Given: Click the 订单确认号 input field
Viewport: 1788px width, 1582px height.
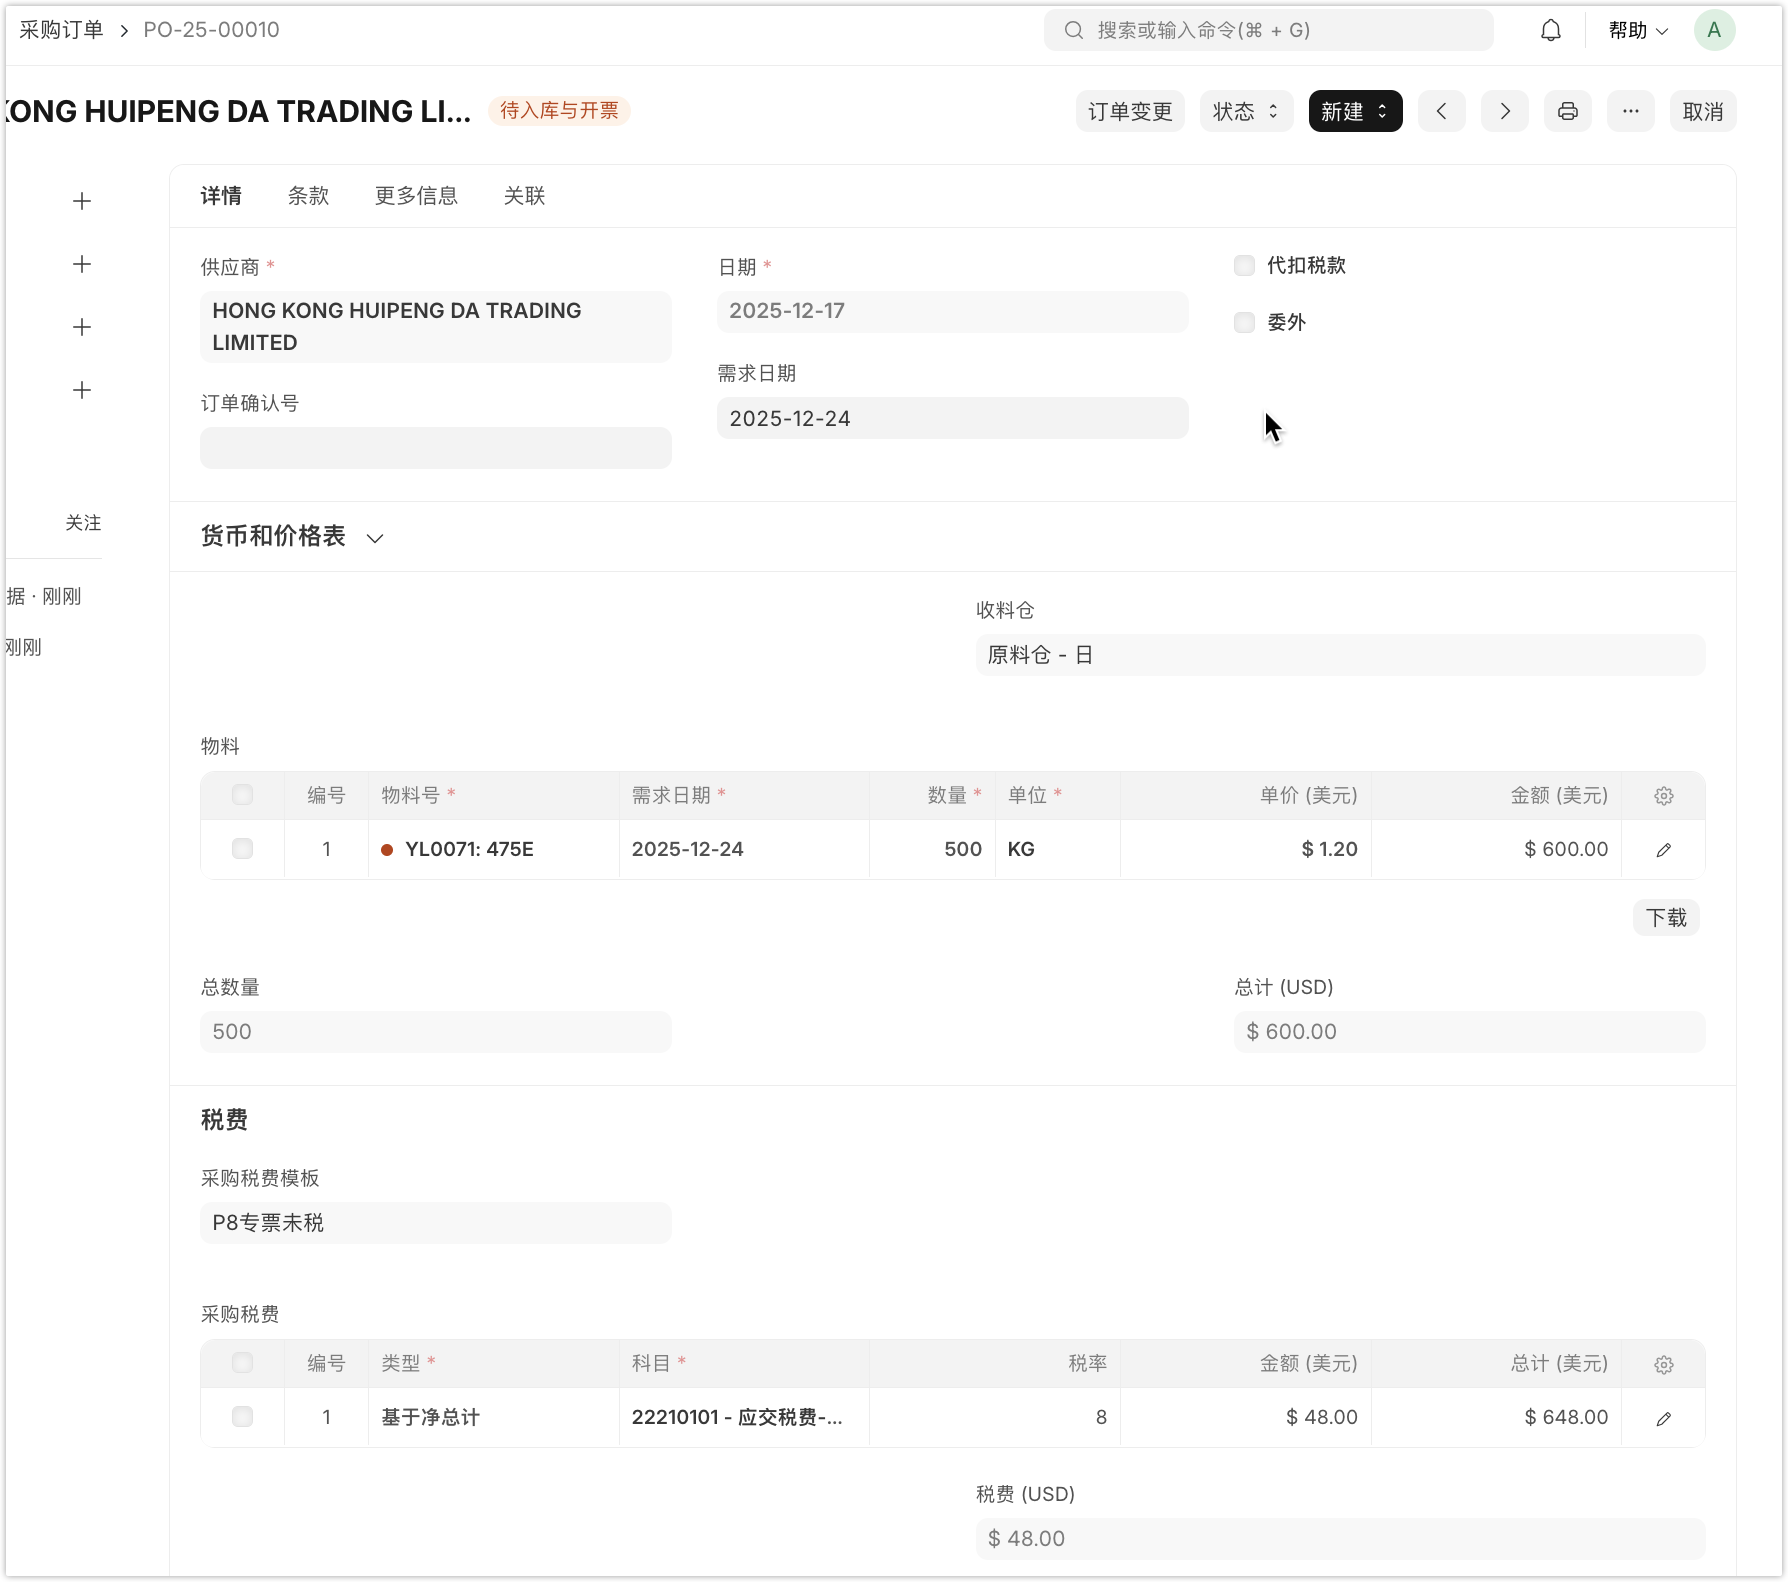Looking at the screenshot, I should pyautogui.click(x=435, y=448).
